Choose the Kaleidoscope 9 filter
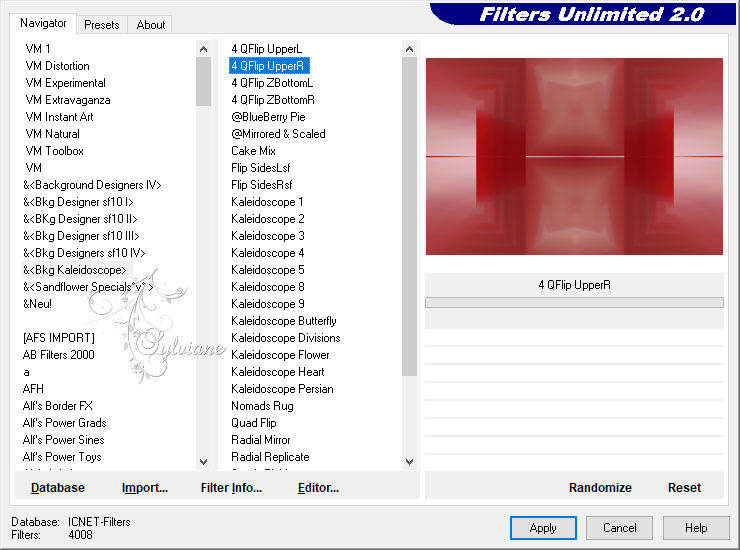Image resolution: width=740 pixels, height=550 pixels. pyautogui.click(x=268, y=304)
